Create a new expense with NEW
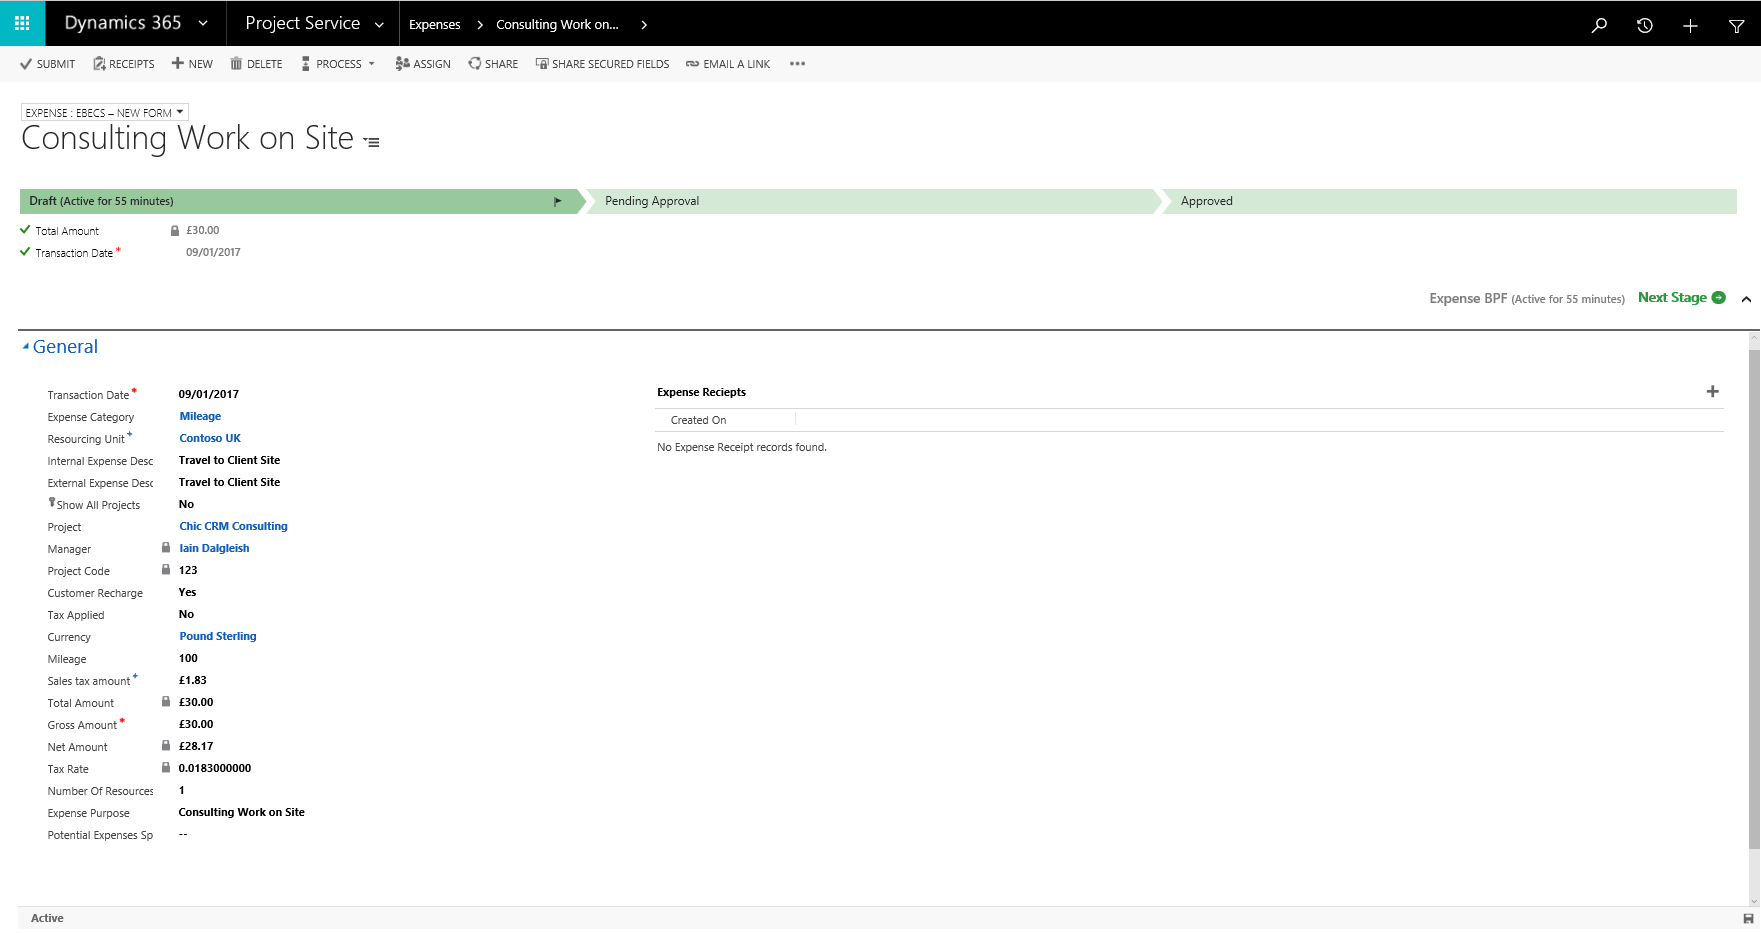The width and height of the screenshot is (1761, 933). tap(192, 64)
